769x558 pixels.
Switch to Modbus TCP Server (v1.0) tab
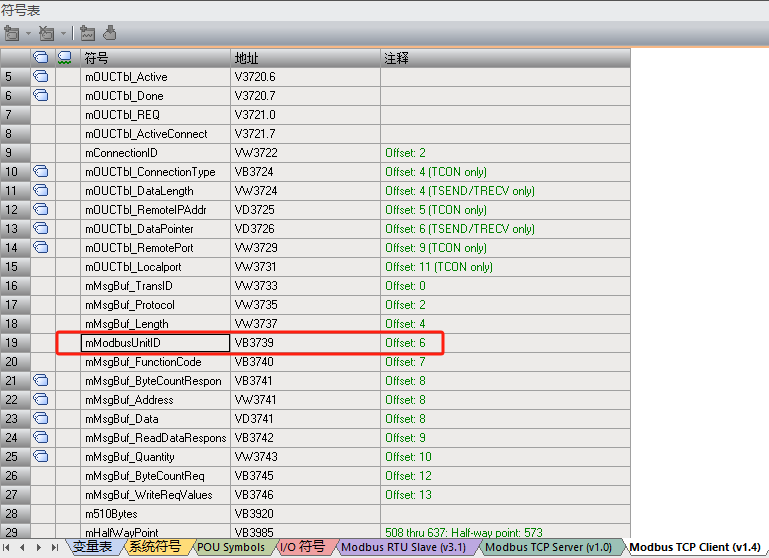[549, 547]
